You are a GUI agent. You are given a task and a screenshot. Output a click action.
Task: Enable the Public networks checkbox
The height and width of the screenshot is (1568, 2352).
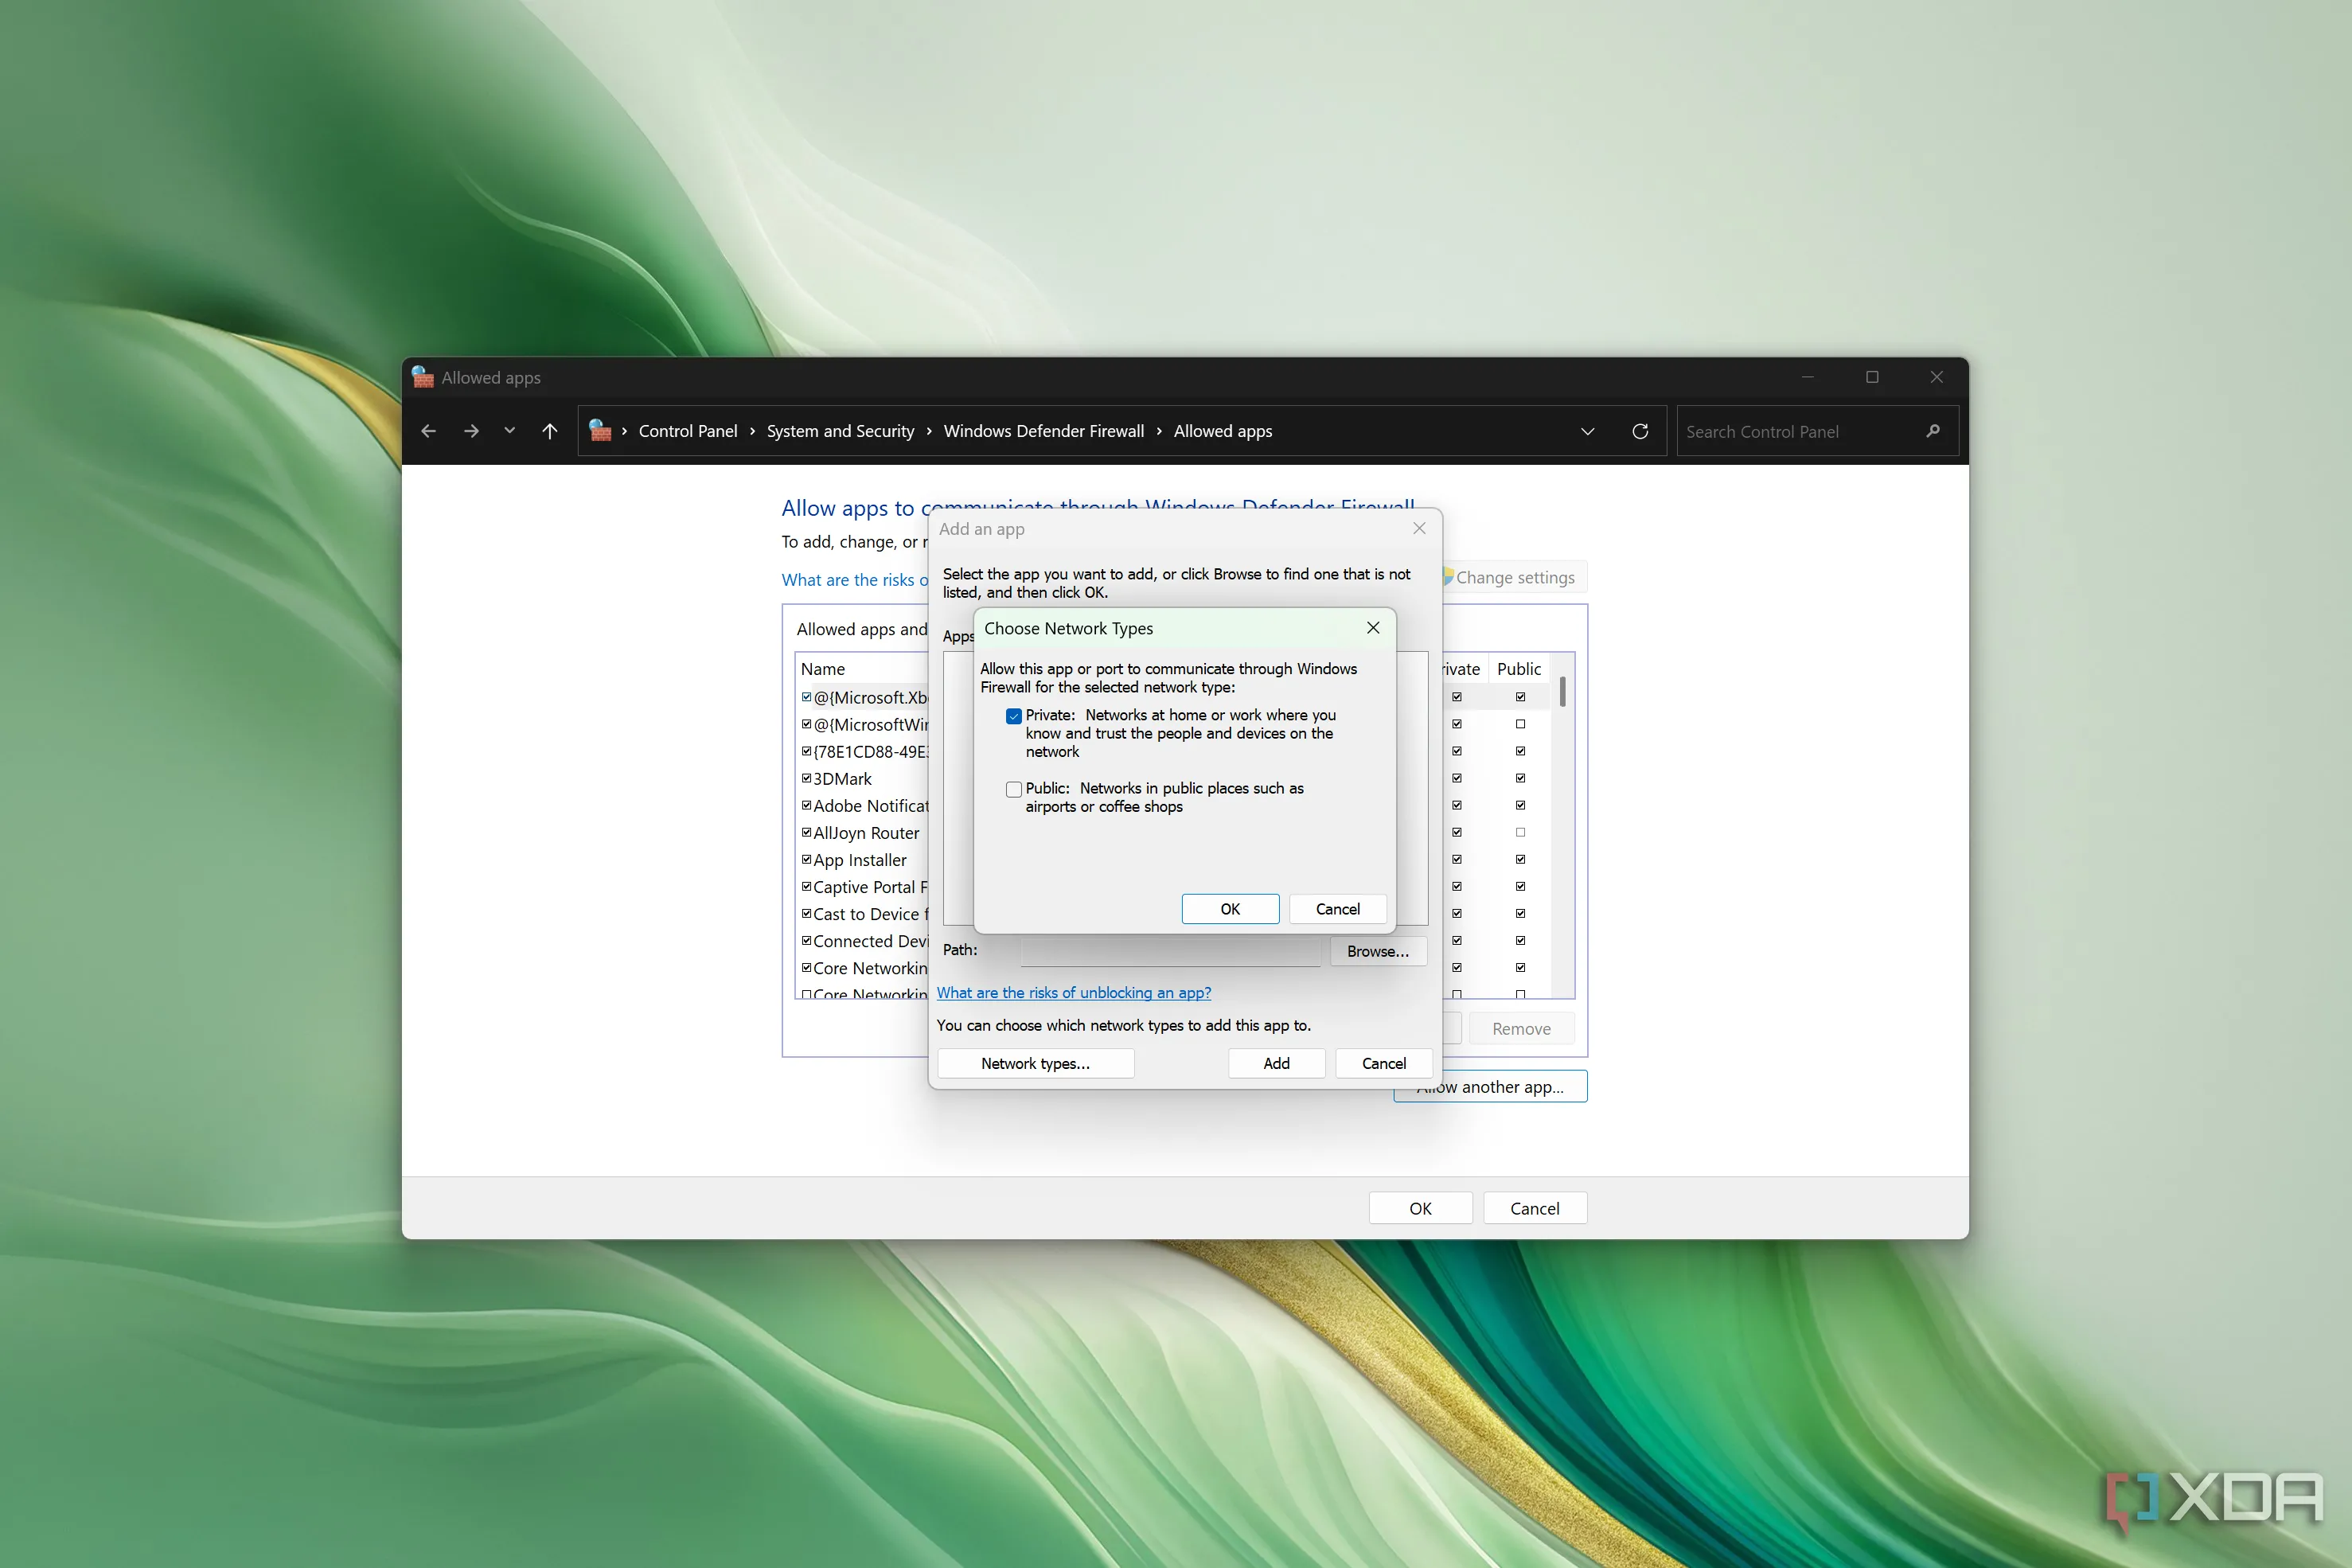click(x=1014, y=789)
